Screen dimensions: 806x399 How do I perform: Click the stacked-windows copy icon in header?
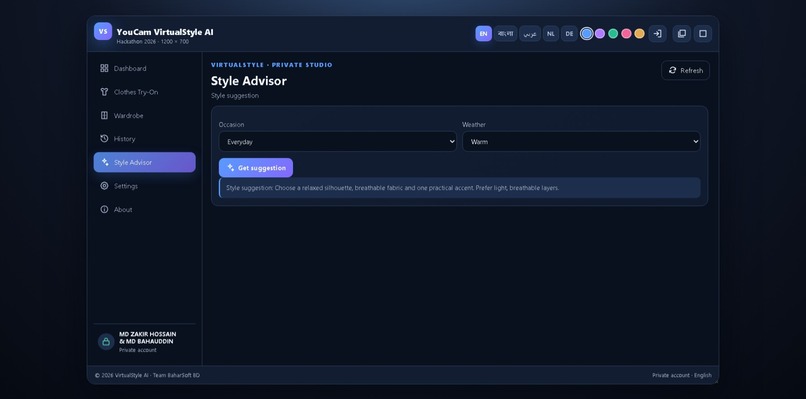coord(682,34)
